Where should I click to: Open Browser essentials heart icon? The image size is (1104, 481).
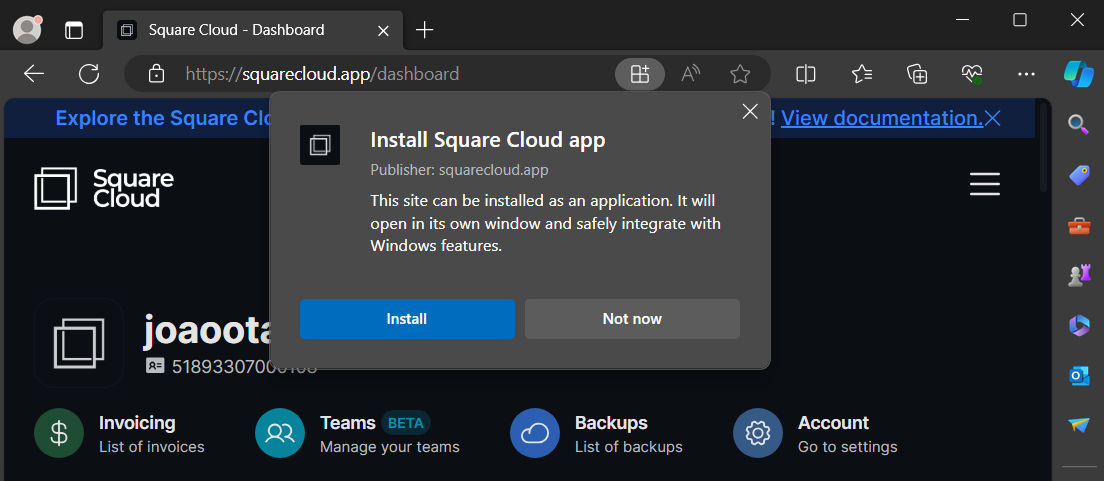point(972,74)
